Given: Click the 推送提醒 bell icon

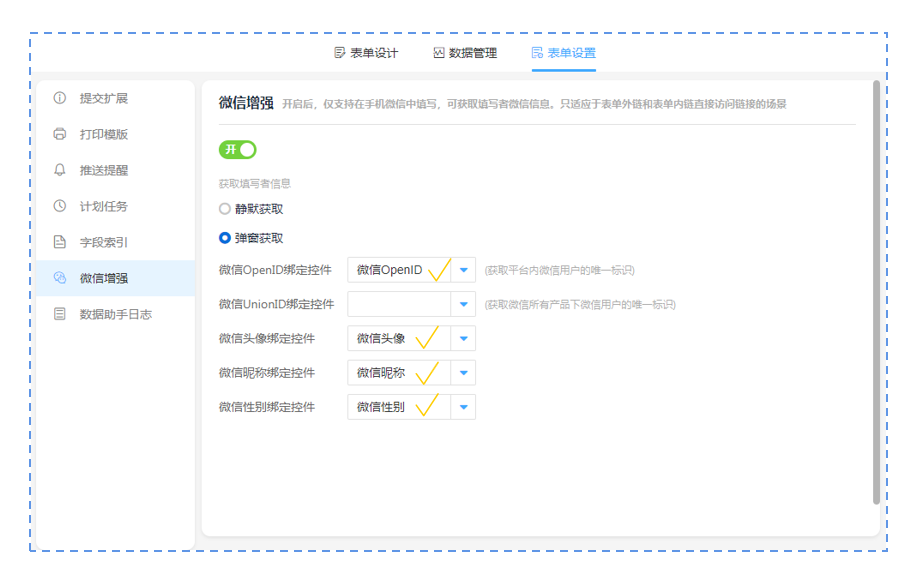Looking at the screenshot, I should 60,170.
